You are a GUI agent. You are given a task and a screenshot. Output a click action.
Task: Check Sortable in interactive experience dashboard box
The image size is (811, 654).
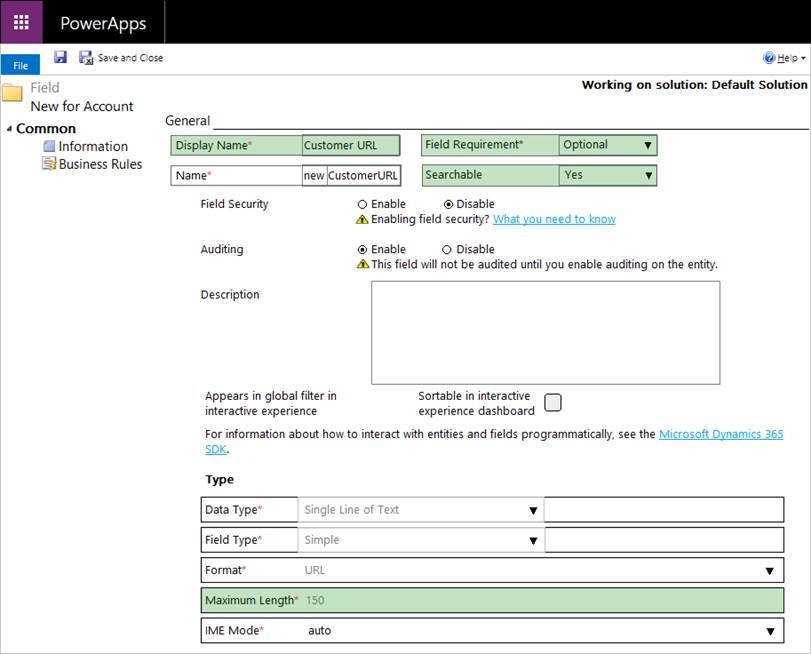point(552,402)
